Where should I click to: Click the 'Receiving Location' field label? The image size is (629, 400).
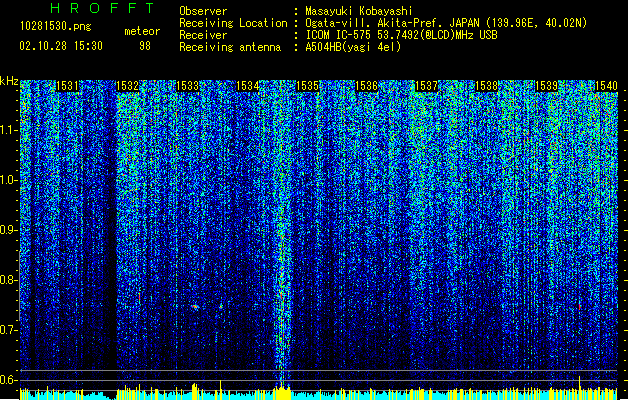(x=233, y=23)
